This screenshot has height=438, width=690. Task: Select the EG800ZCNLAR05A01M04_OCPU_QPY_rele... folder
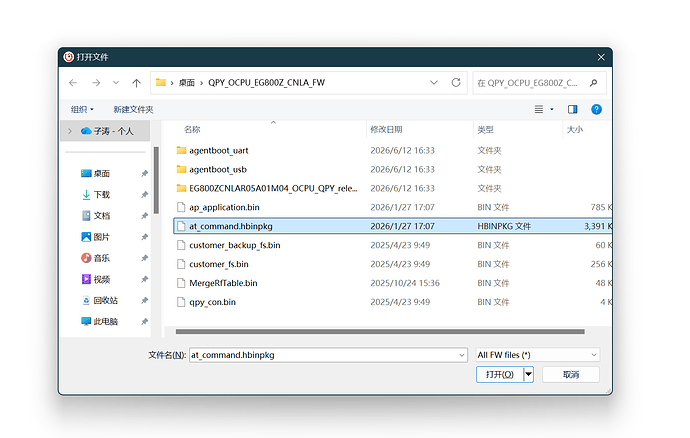(x=393, y=188)
